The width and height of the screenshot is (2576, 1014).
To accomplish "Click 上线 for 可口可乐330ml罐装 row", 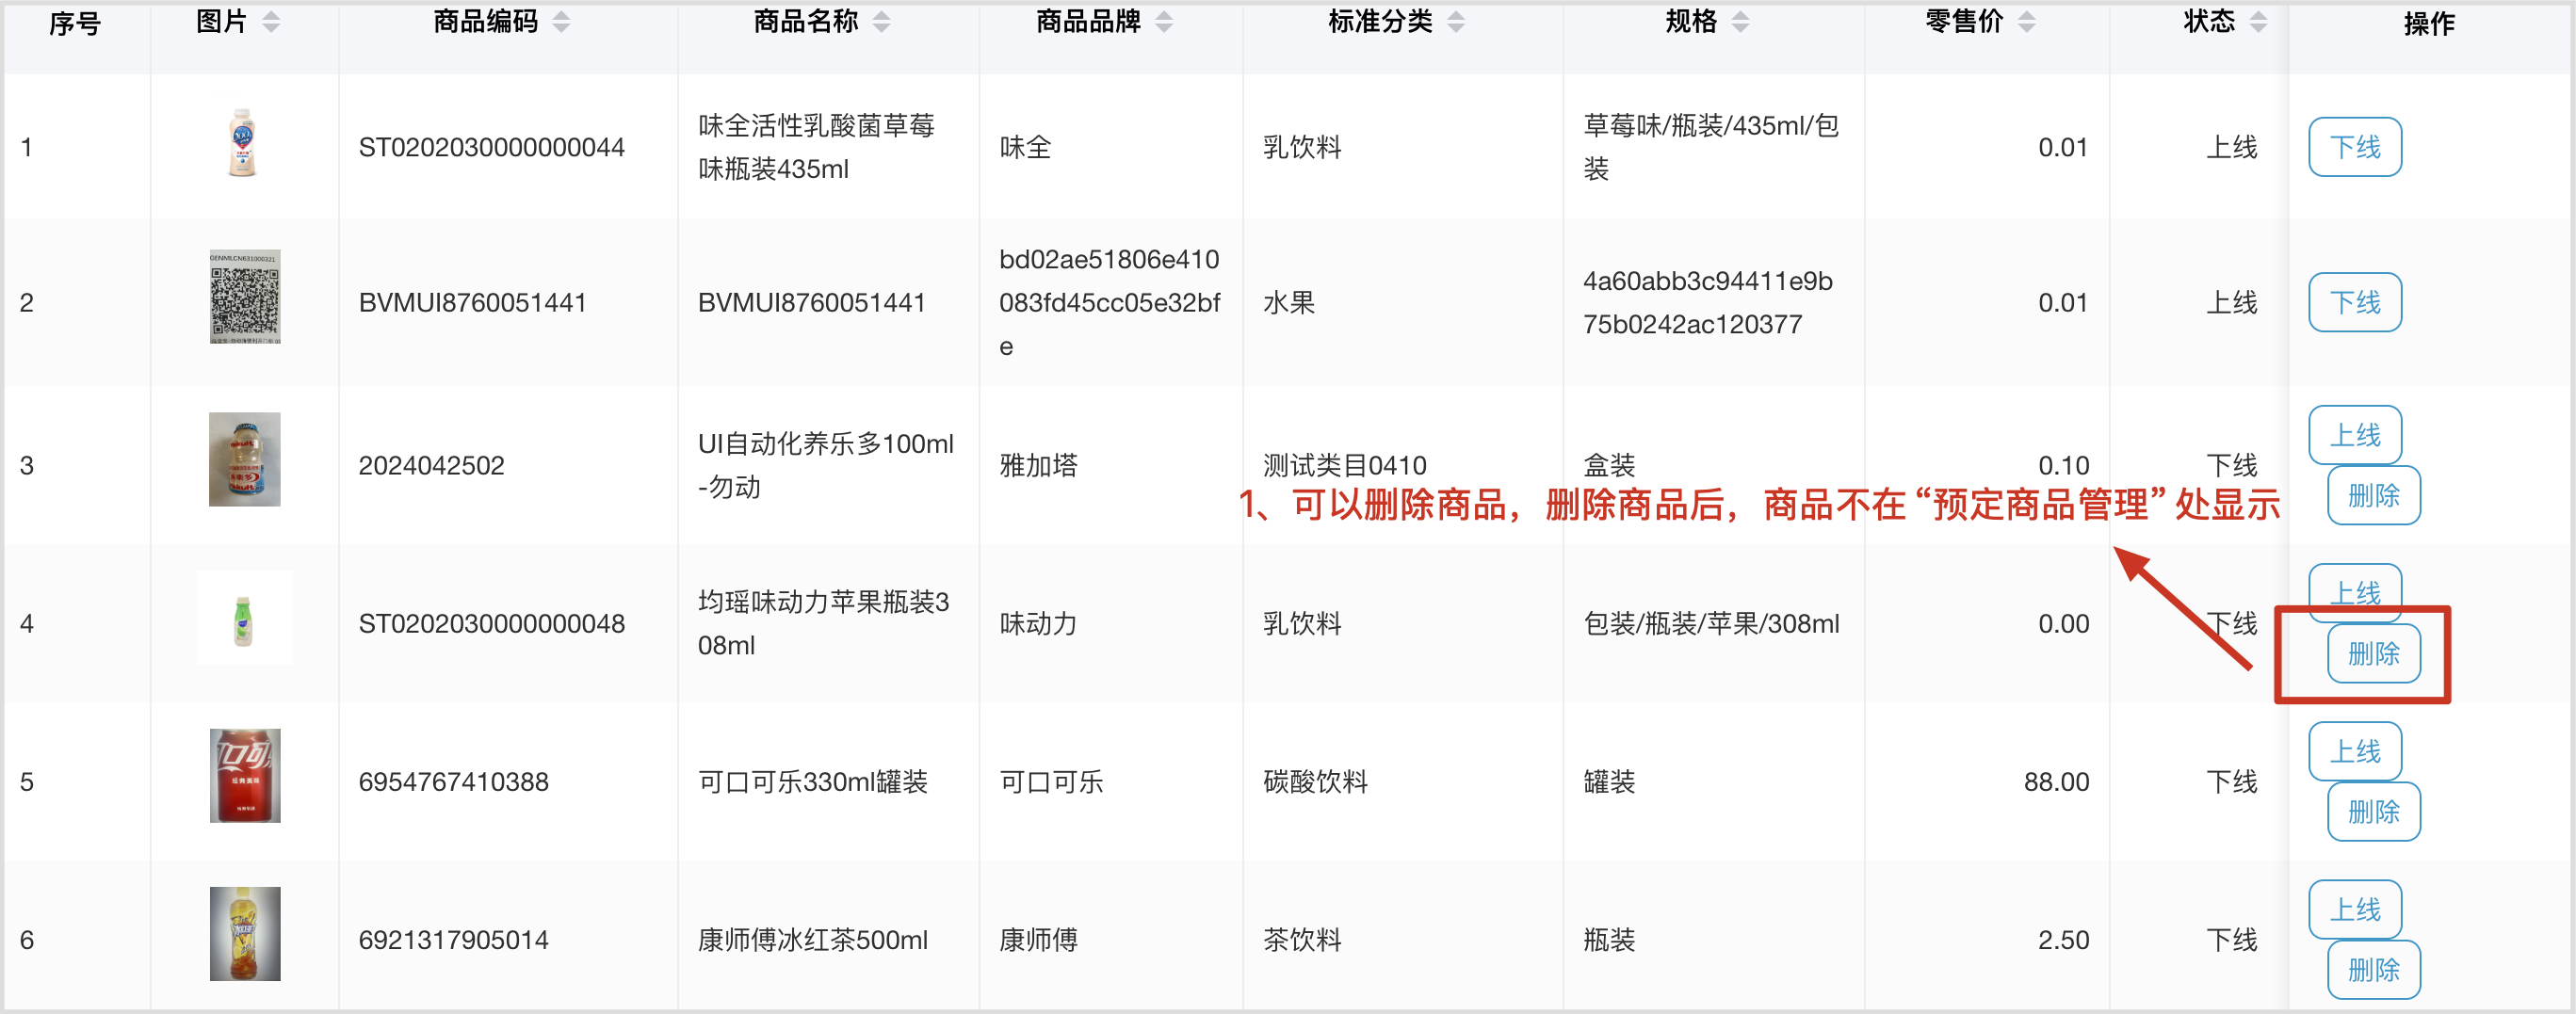I will point(2355,751).
